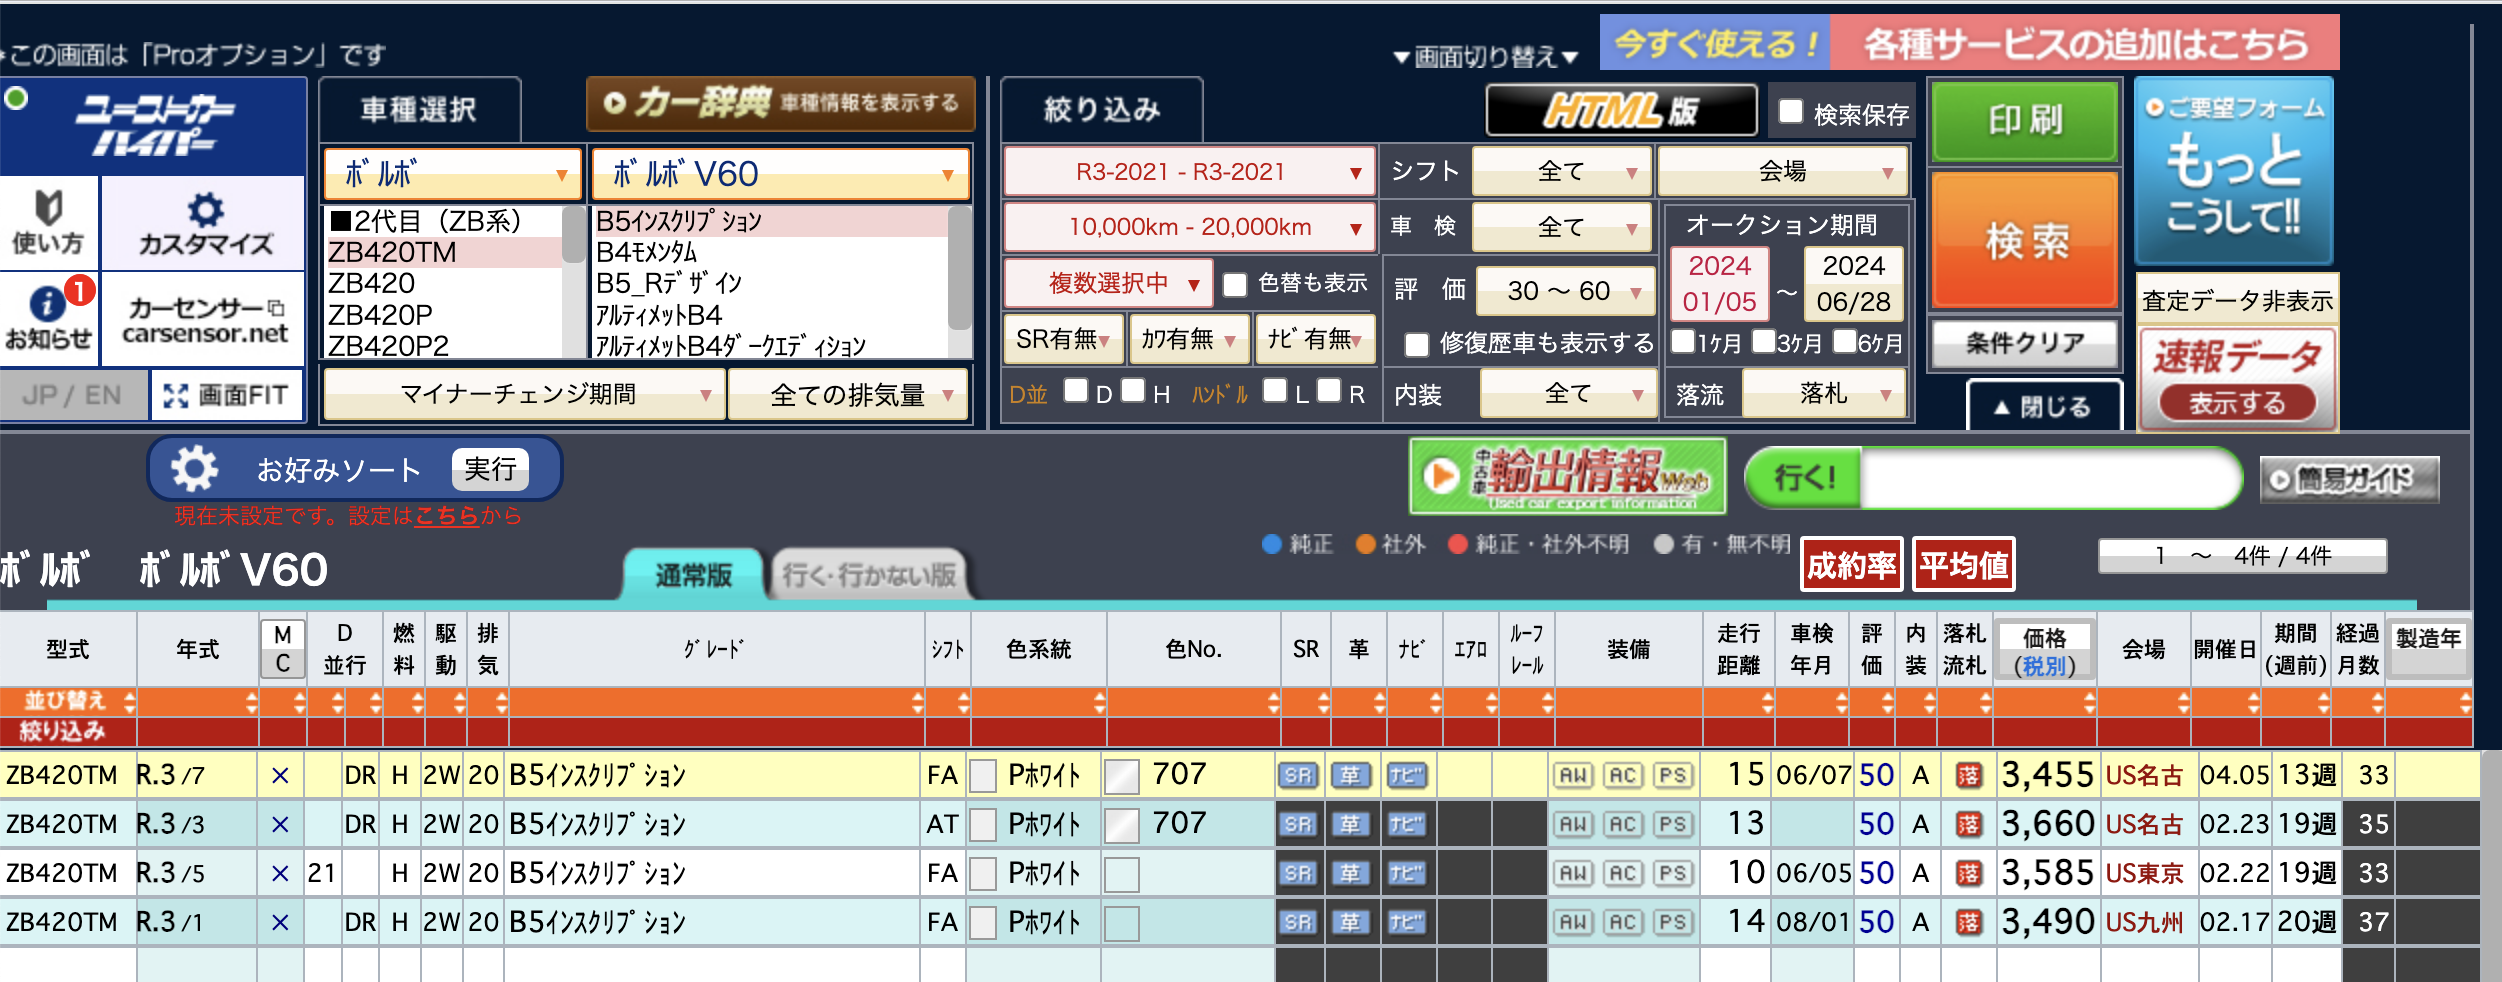Click the input field next to 行く!
Viewport: 2502px width, 982px height.
click(2048, 478)
